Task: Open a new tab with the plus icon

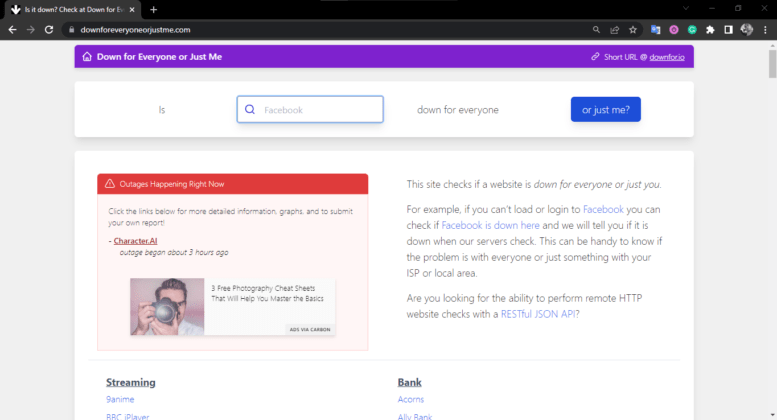Action: 154,9
